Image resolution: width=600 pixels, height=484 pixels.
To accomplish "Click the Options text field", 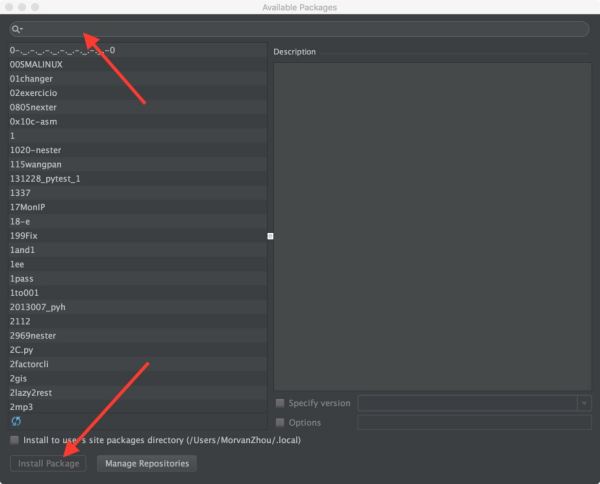I will (x=474, y=422).
